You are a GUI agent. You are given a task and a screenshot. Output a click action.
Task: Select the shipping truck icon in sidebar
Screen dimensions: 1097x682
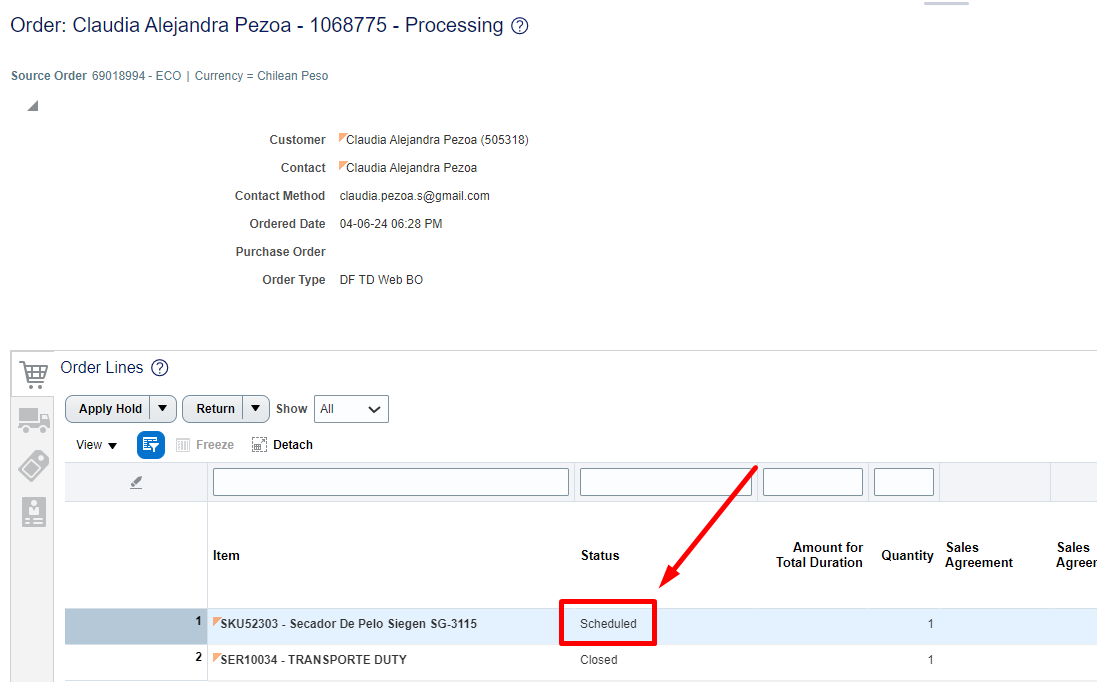click(33, 420)
